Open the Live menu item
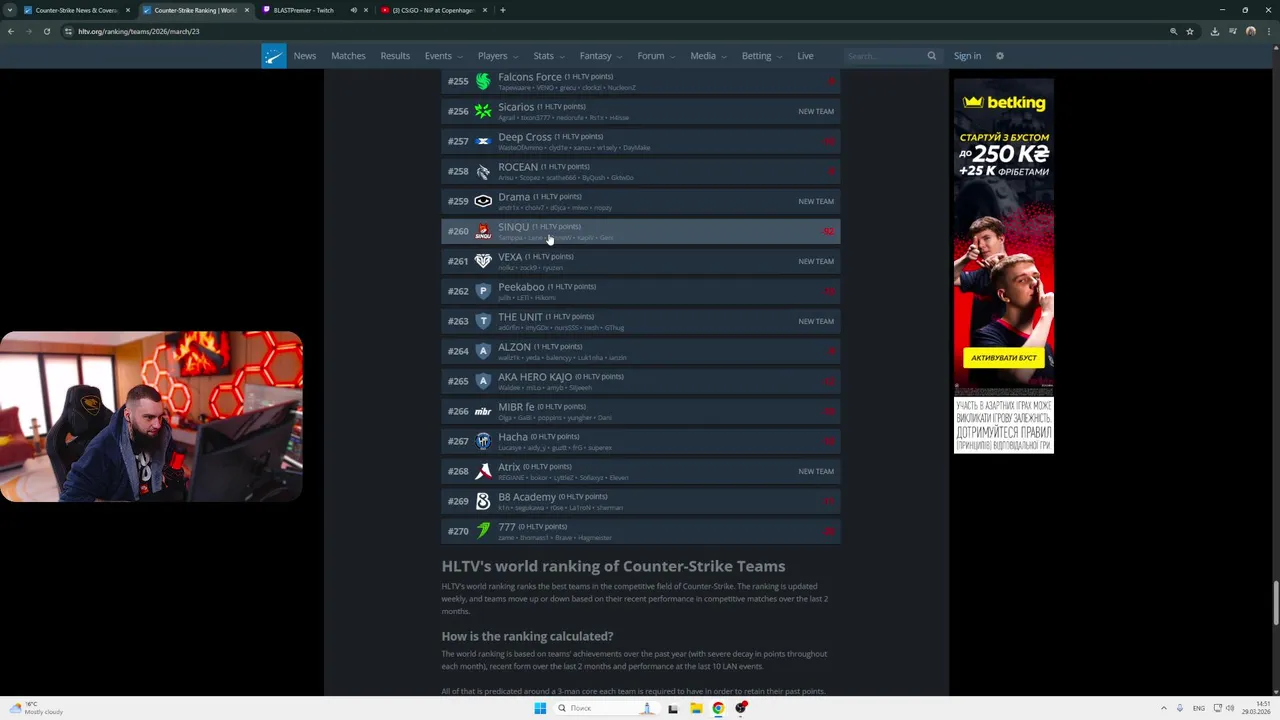Screen dimensions: 1280x720 [805, 56]
